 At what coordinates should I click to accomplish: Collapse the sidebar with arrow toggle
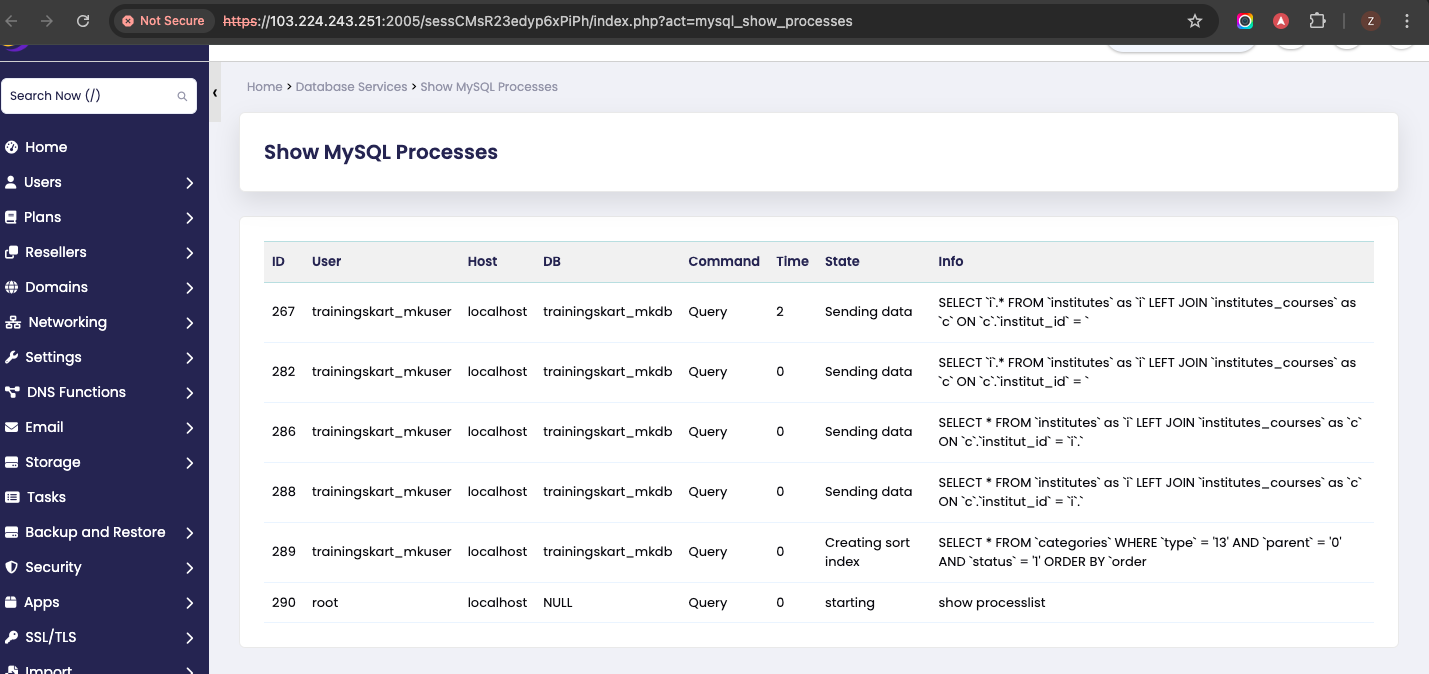[215, 93]
